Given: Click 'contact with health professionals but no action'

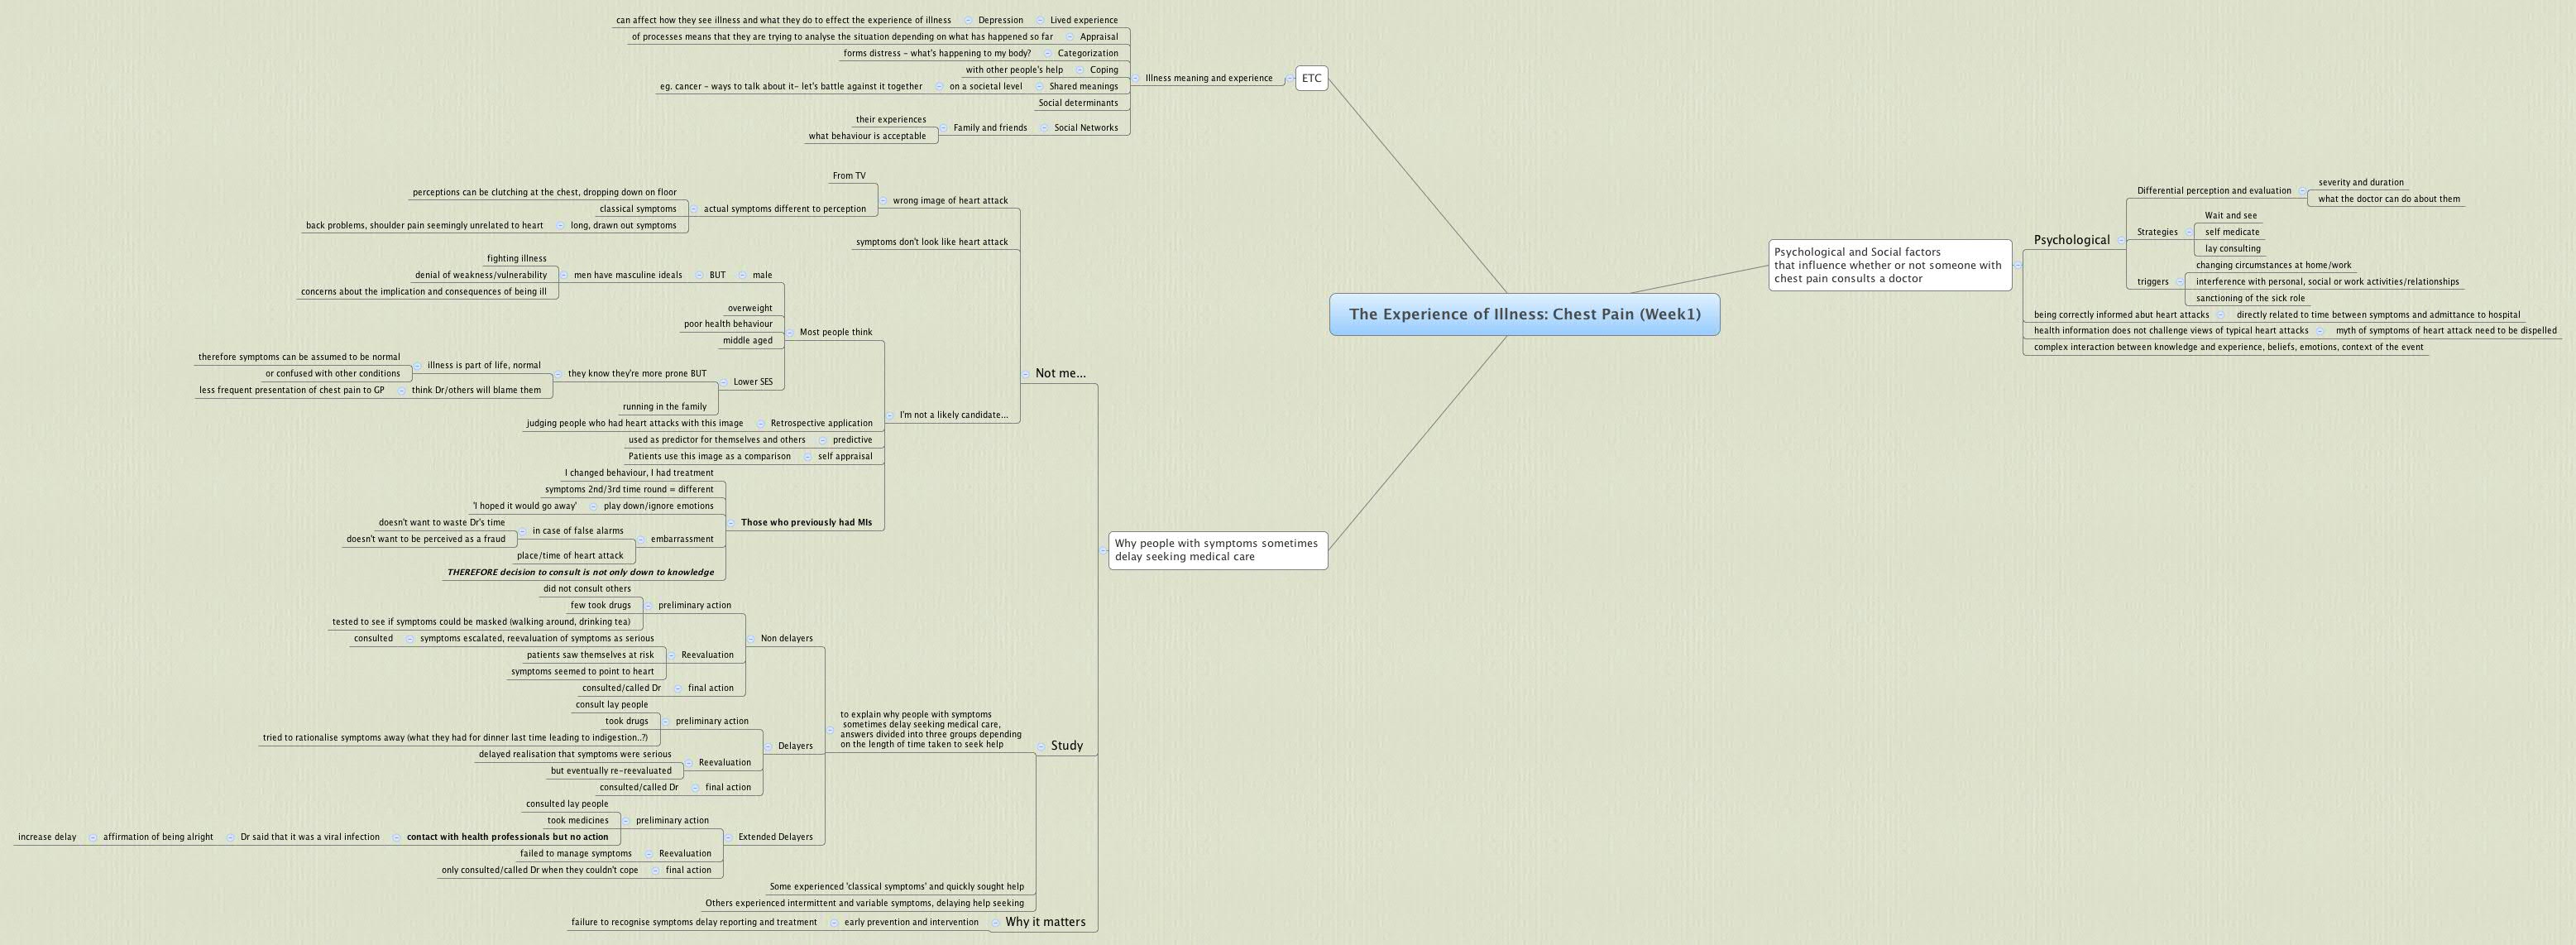Looking at the screenshot, I should coord(507,837).
